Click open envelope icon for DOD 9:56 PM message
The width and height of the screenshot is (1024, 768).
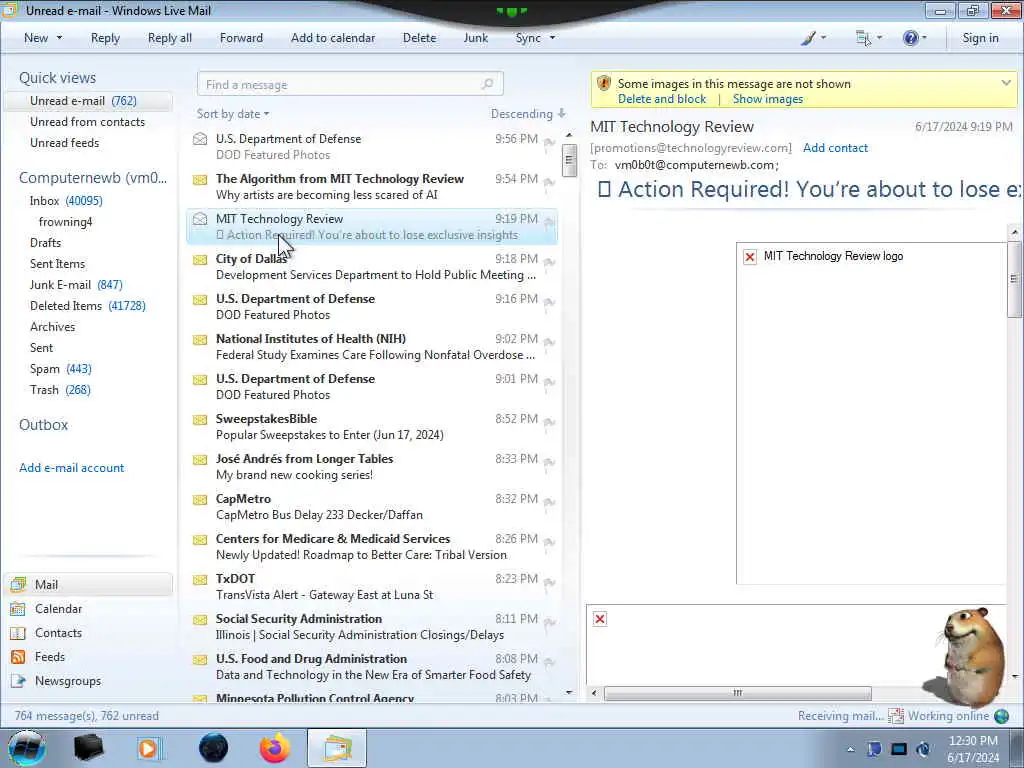[x=200, y=138]
